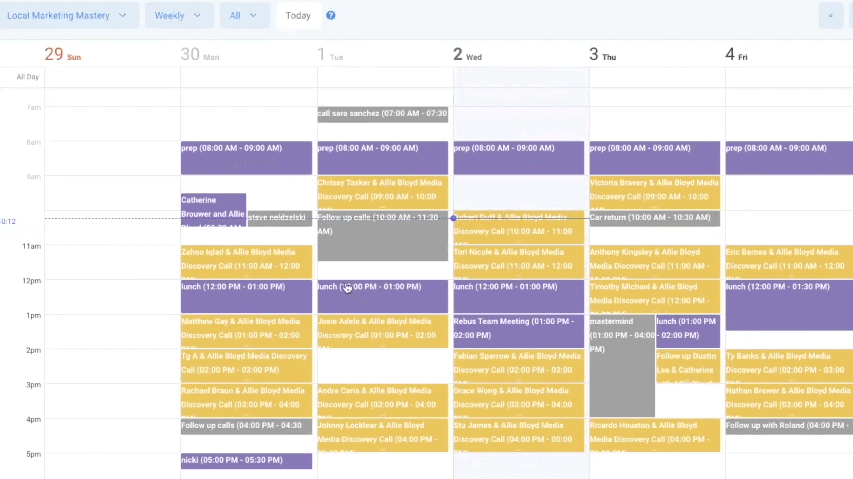Open Tuesday's Follow up calls event
The image size is (853, 479).
[382, 236]
